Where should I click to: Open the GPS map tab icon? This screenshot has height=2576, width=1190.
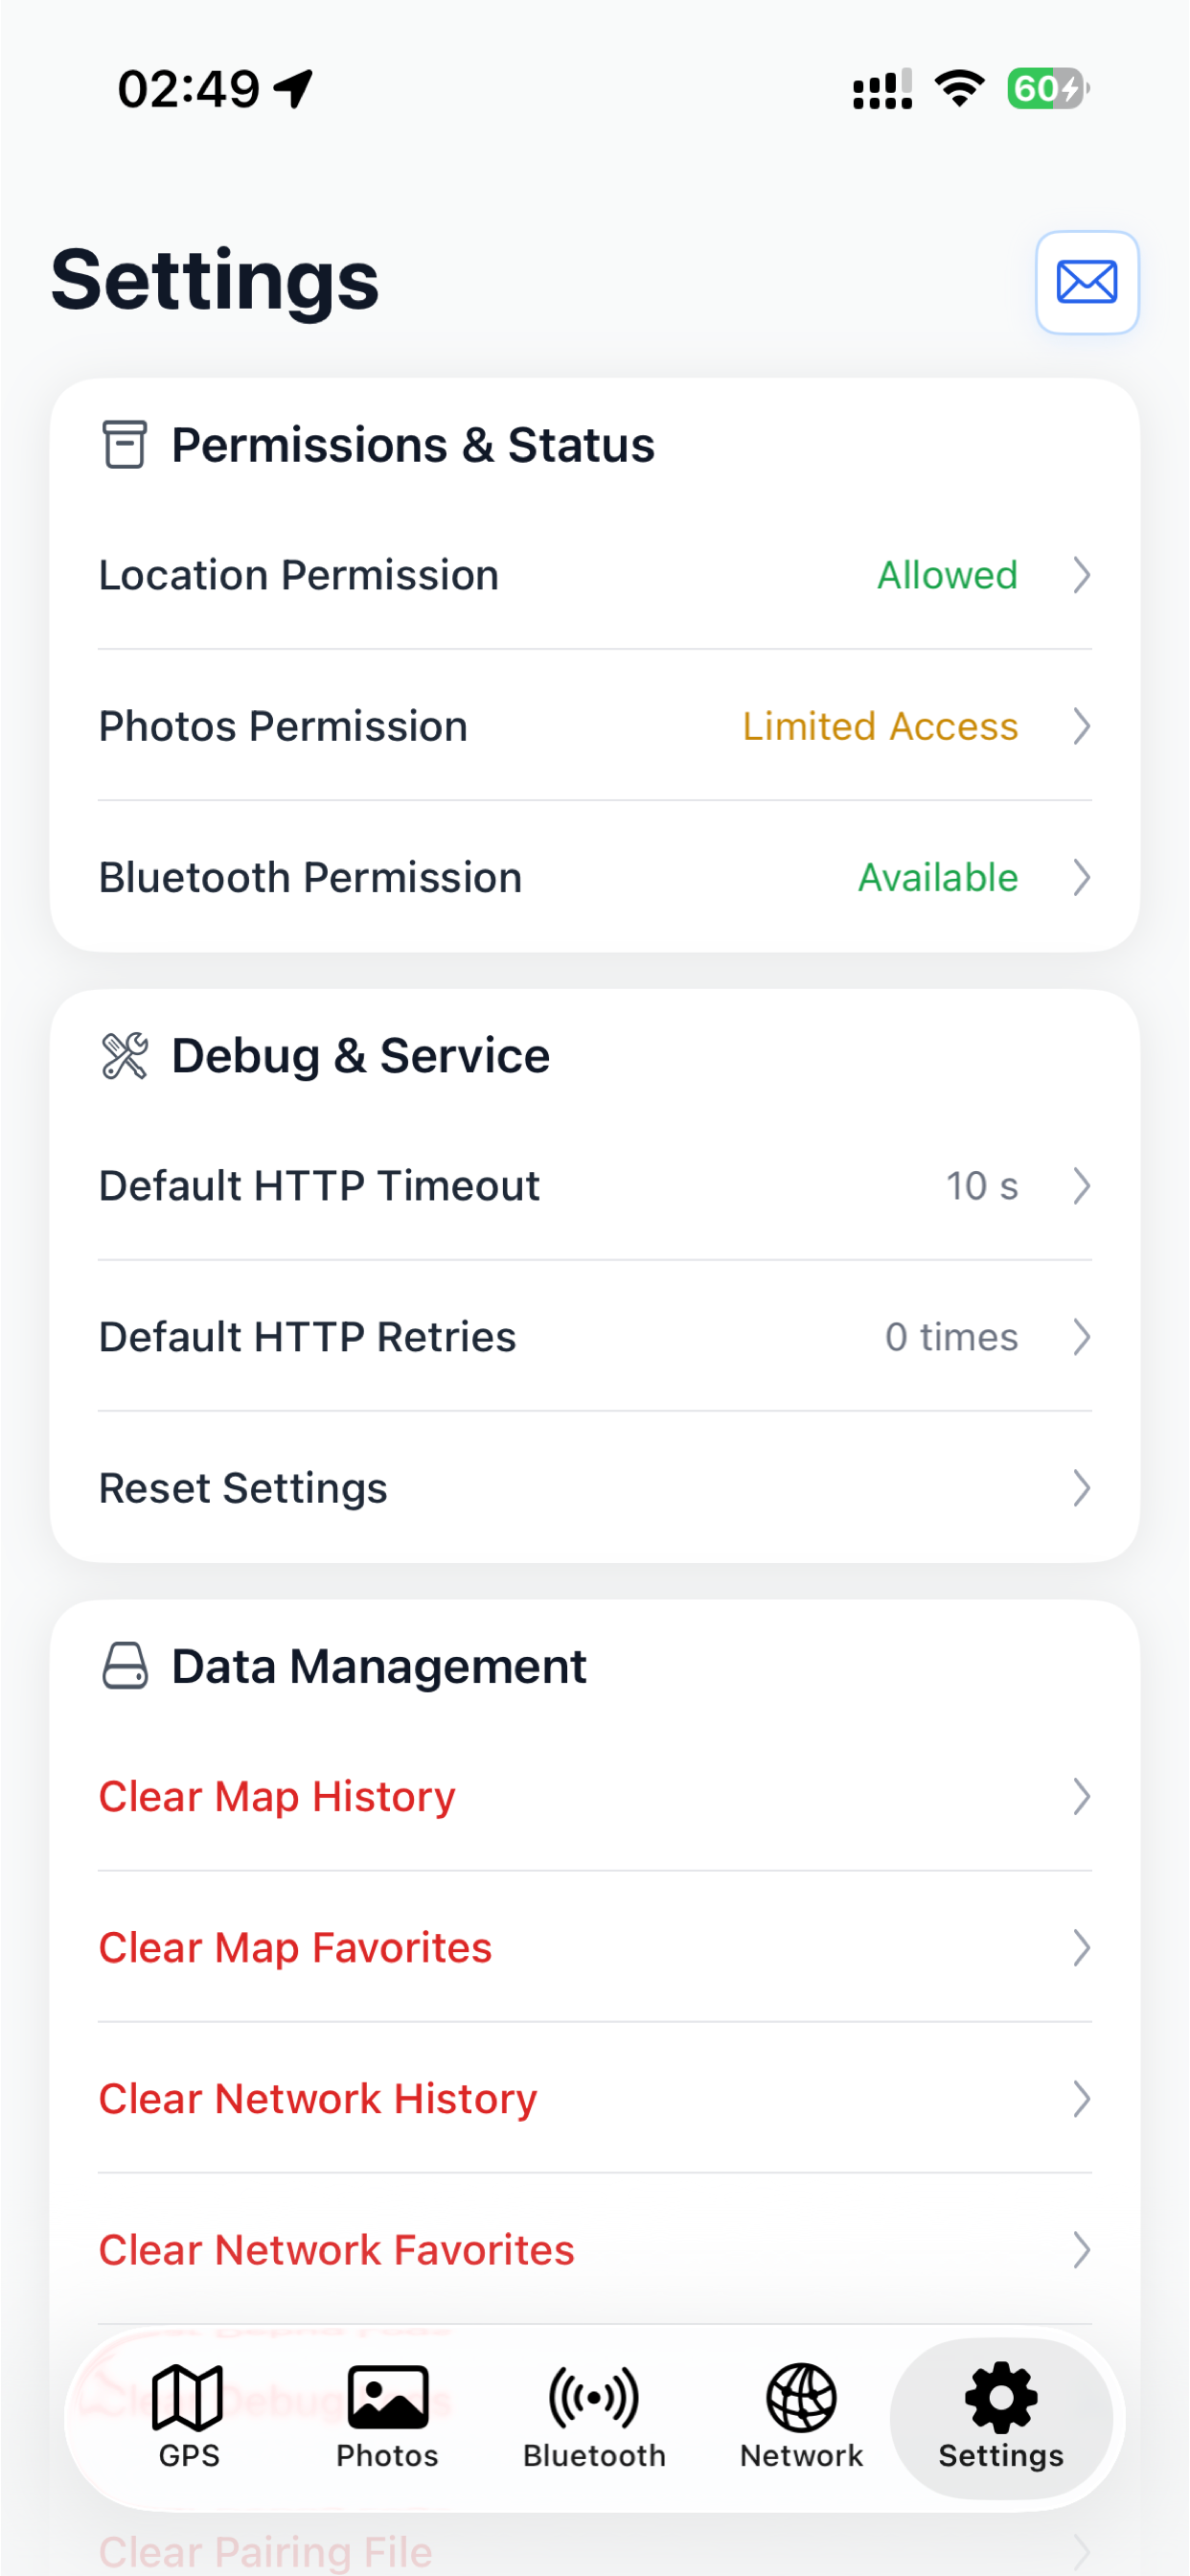pos(188,2397)
